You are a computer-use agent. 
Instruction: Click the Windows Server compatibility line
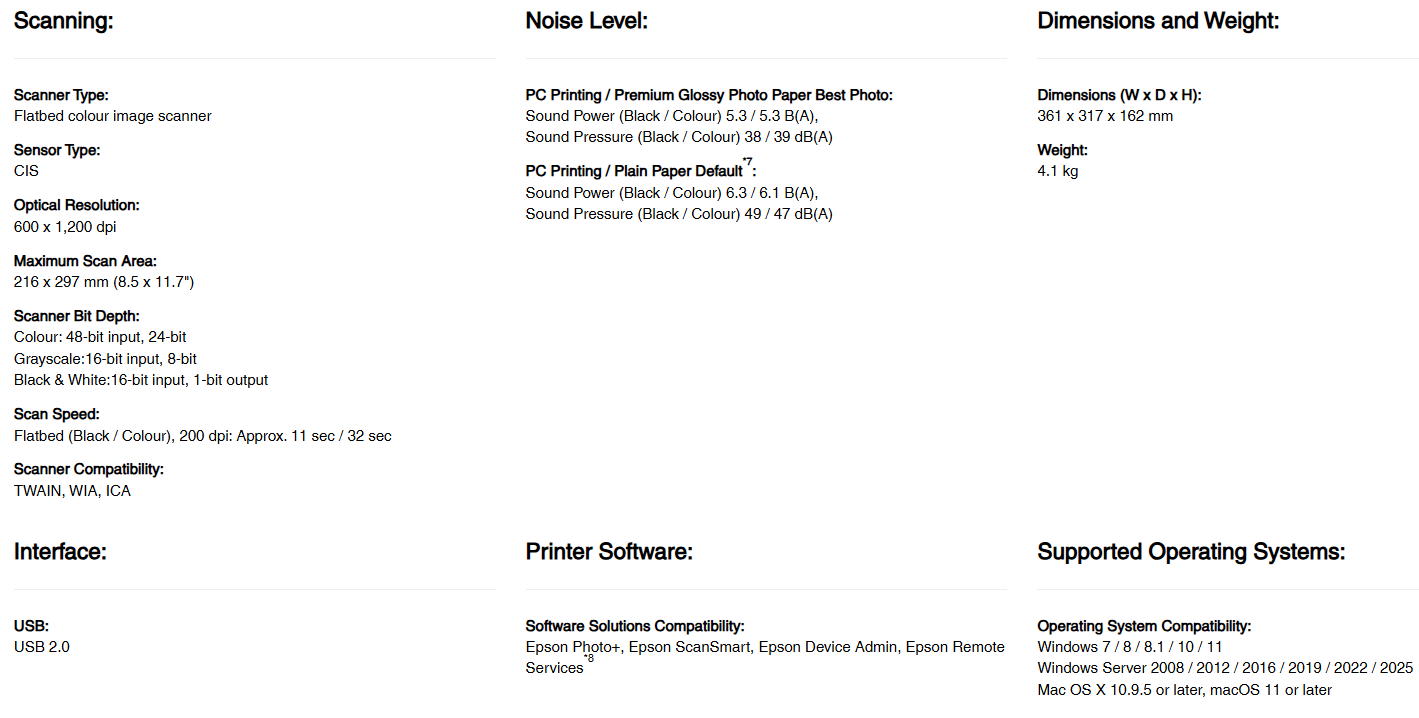point(1225,668)
